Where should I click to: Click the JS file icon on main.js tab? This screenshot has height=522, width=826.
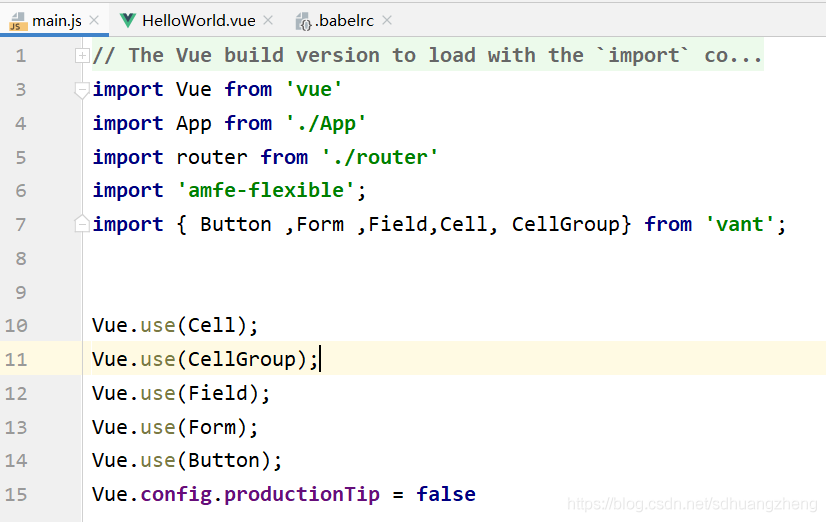point(18,22)
